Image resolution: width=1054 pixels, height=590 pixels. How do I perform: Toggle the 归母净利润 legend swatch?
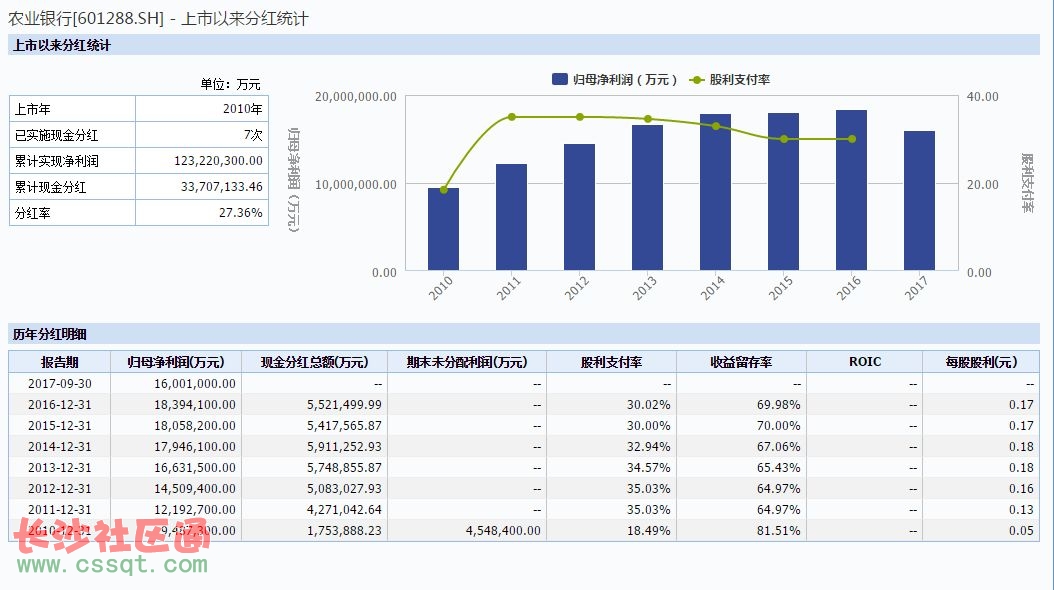(560, 79)
